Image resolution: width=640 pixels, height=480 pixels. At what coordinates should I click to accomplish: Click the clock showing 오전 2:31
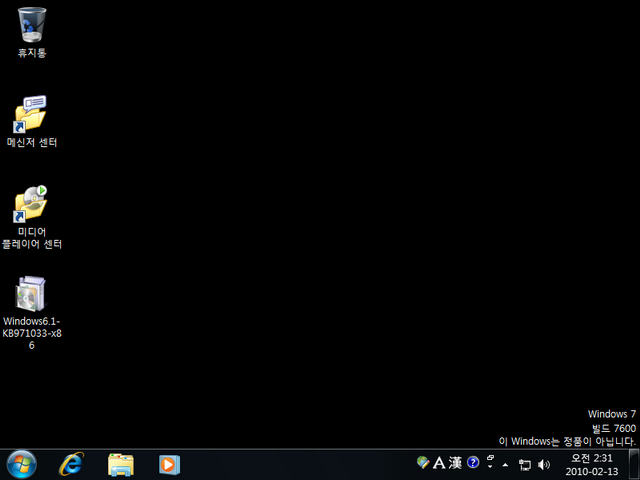(592, 458)
